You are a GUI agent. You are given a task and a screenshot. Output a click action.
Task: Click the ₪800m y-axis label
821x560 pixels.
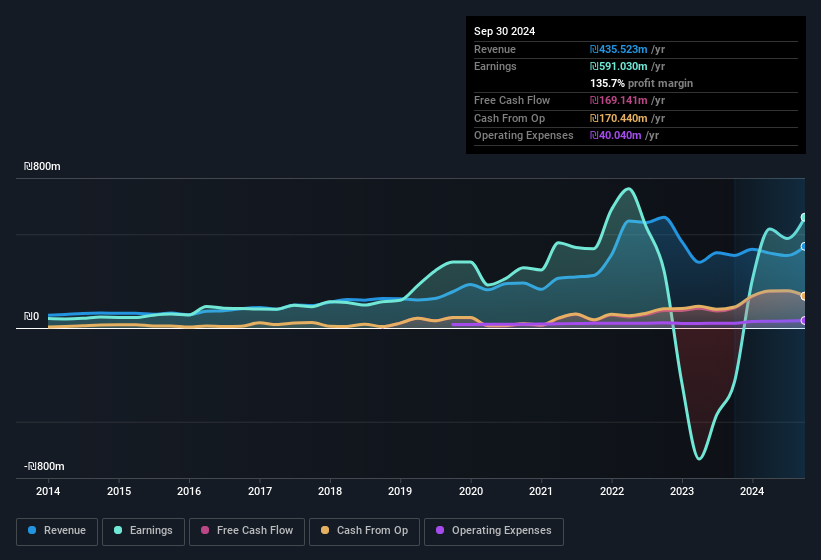coord(42,166)
